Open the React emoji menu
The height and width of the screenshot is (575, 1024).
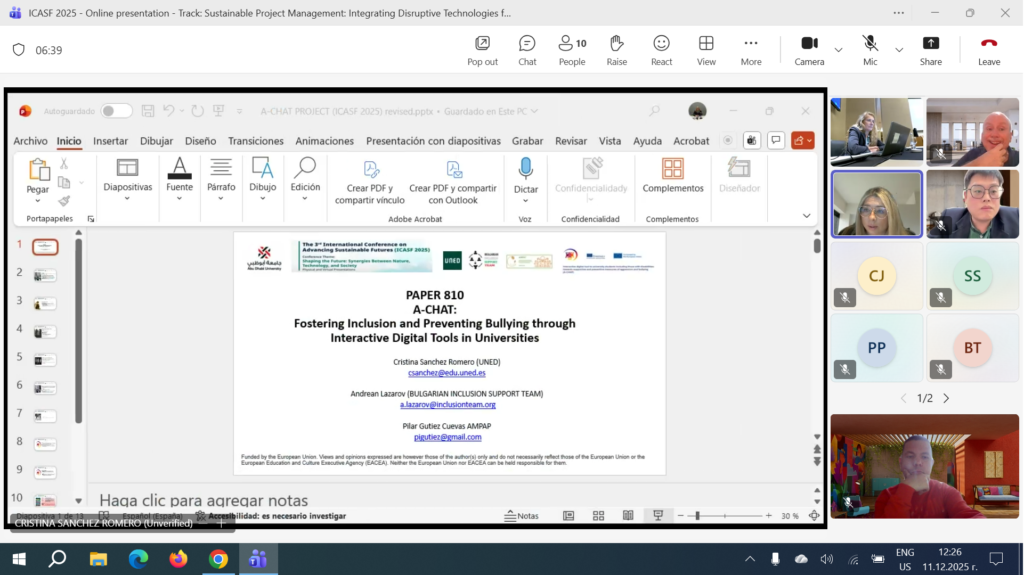point(661,49)
